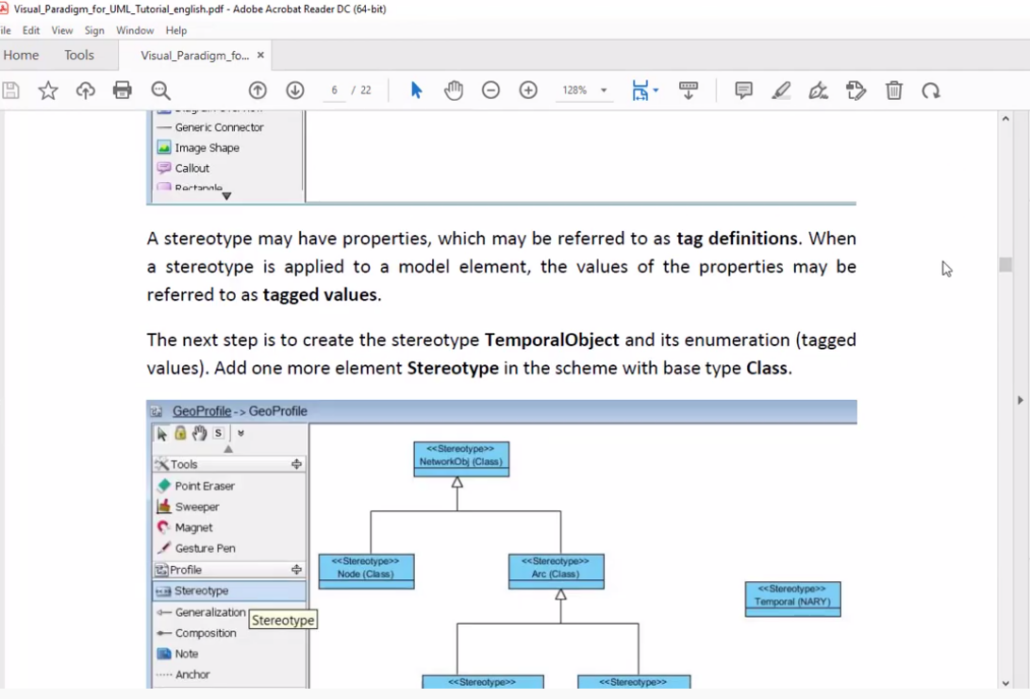
Task: Zoom in with the plus button
Action: 528,90
